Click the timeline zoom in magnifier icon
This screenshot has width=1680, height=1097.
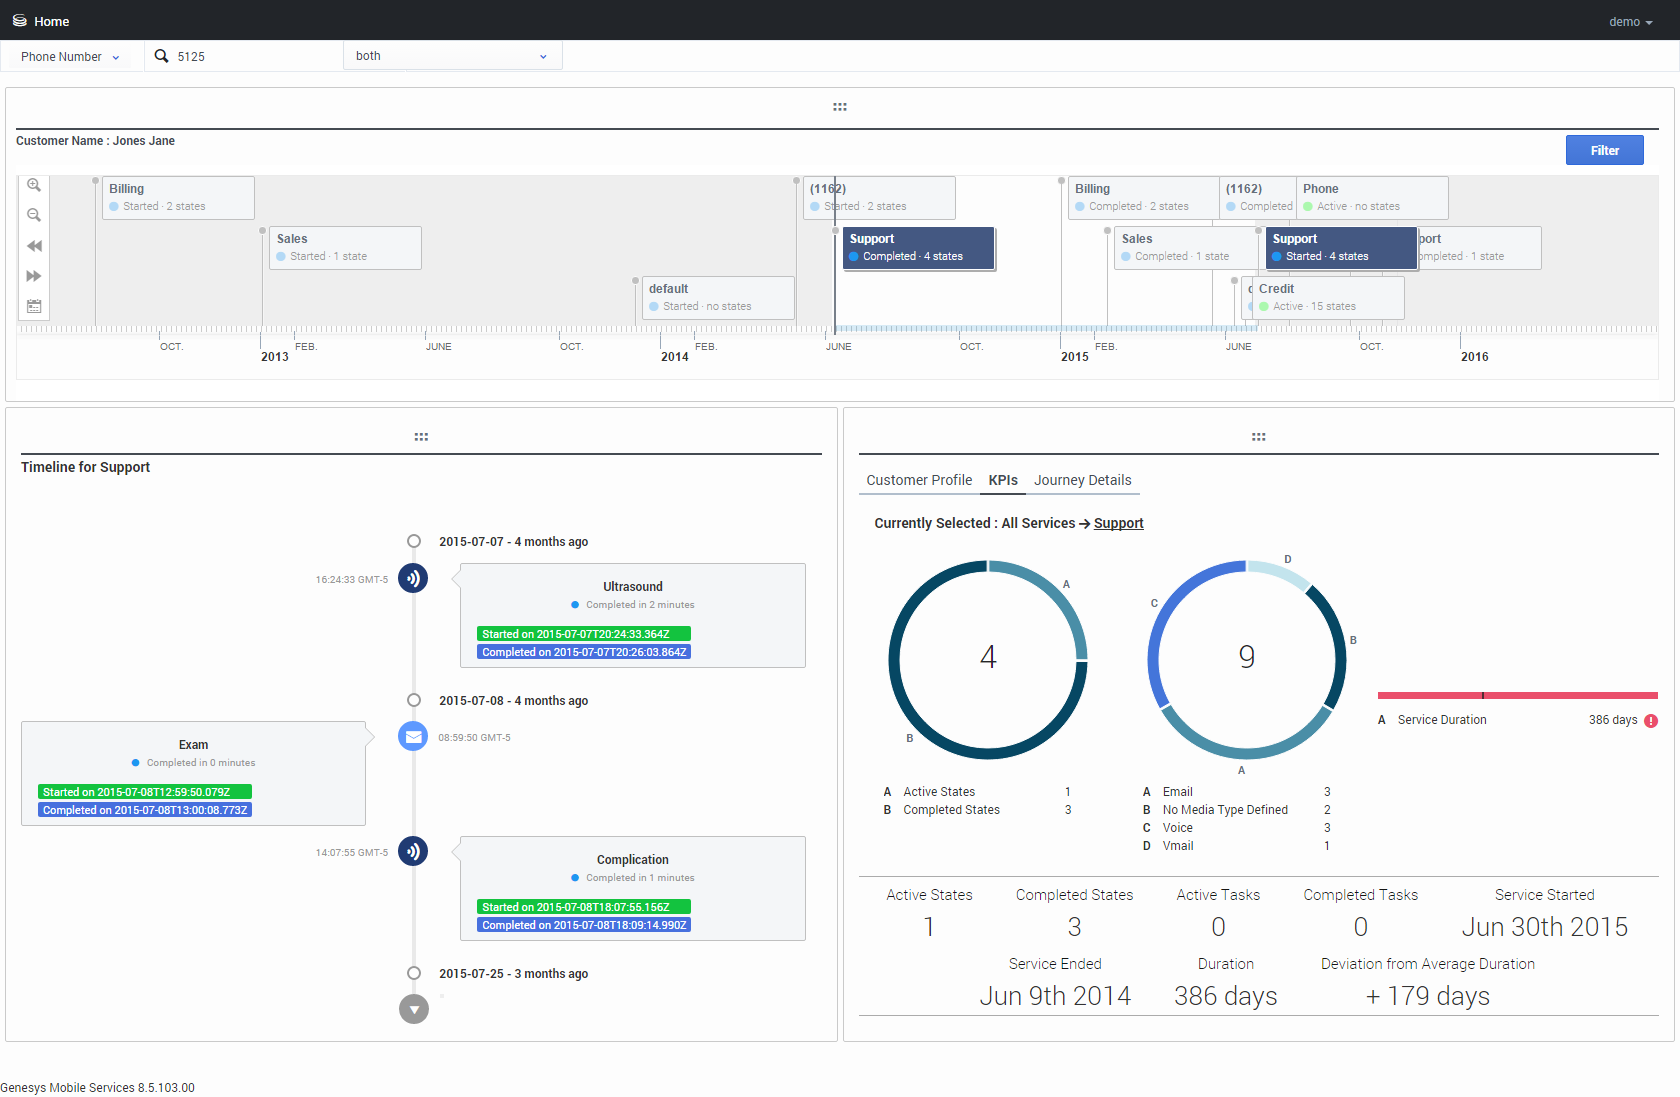click(x=34, y=186)
